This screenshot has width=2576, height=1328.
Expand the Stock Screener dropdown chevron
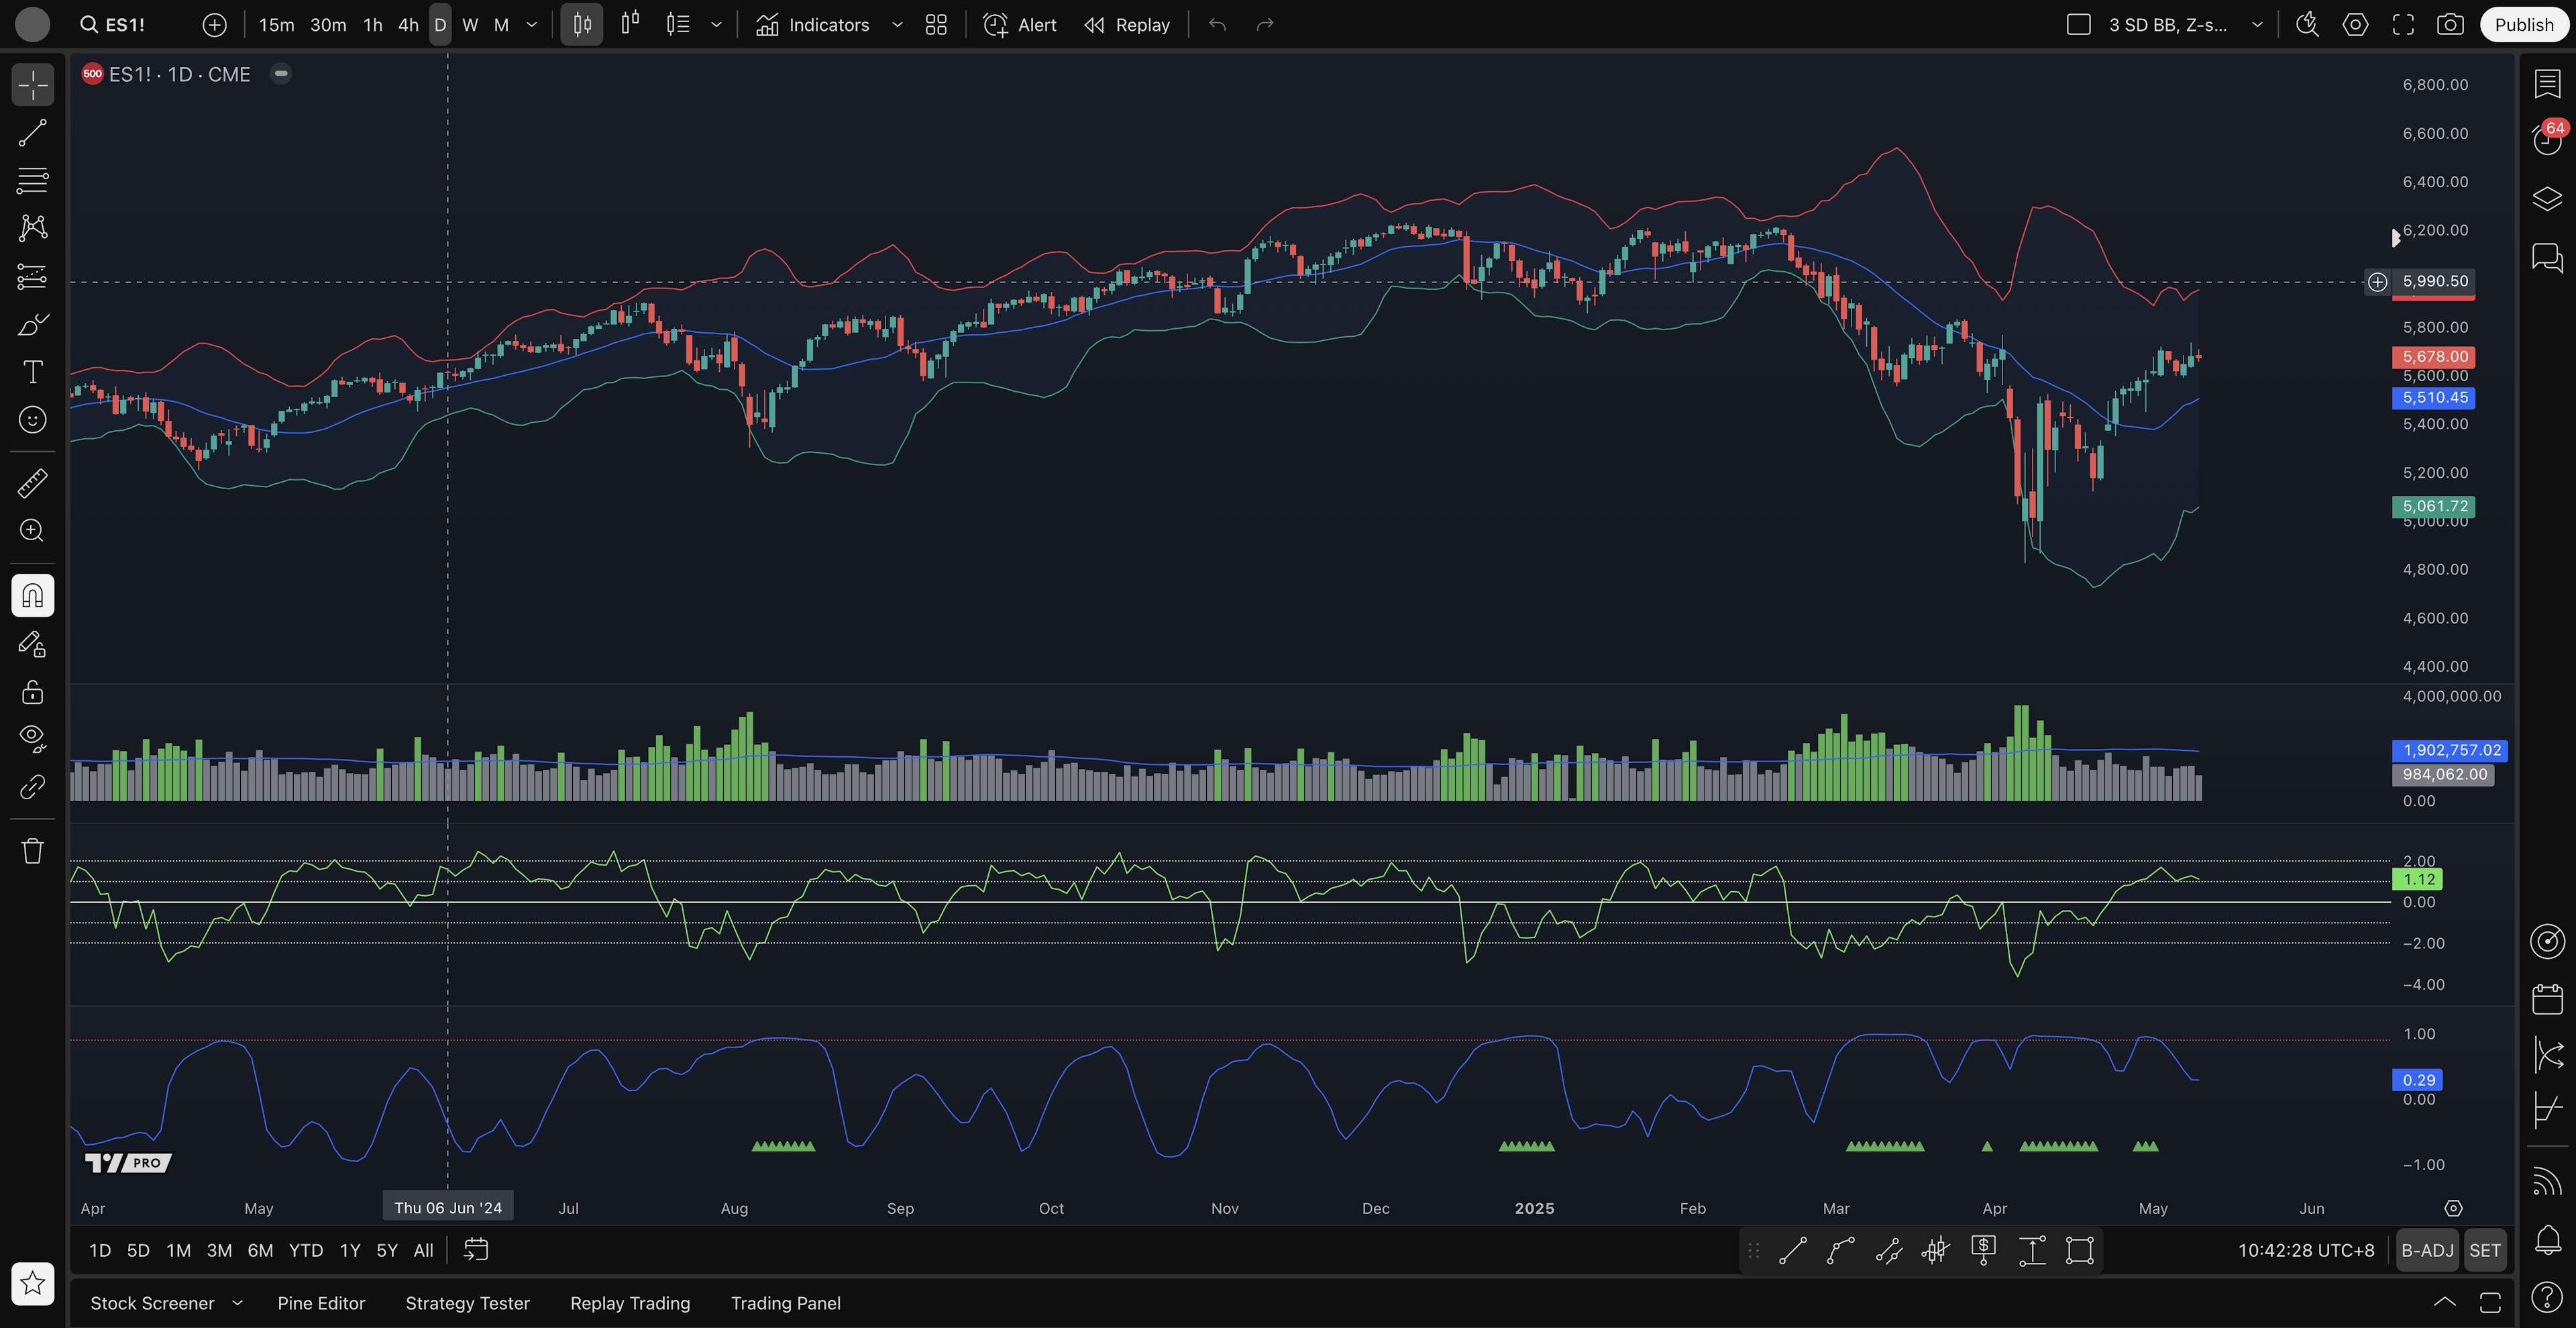pyautogui.click(x=238, y=1303)
